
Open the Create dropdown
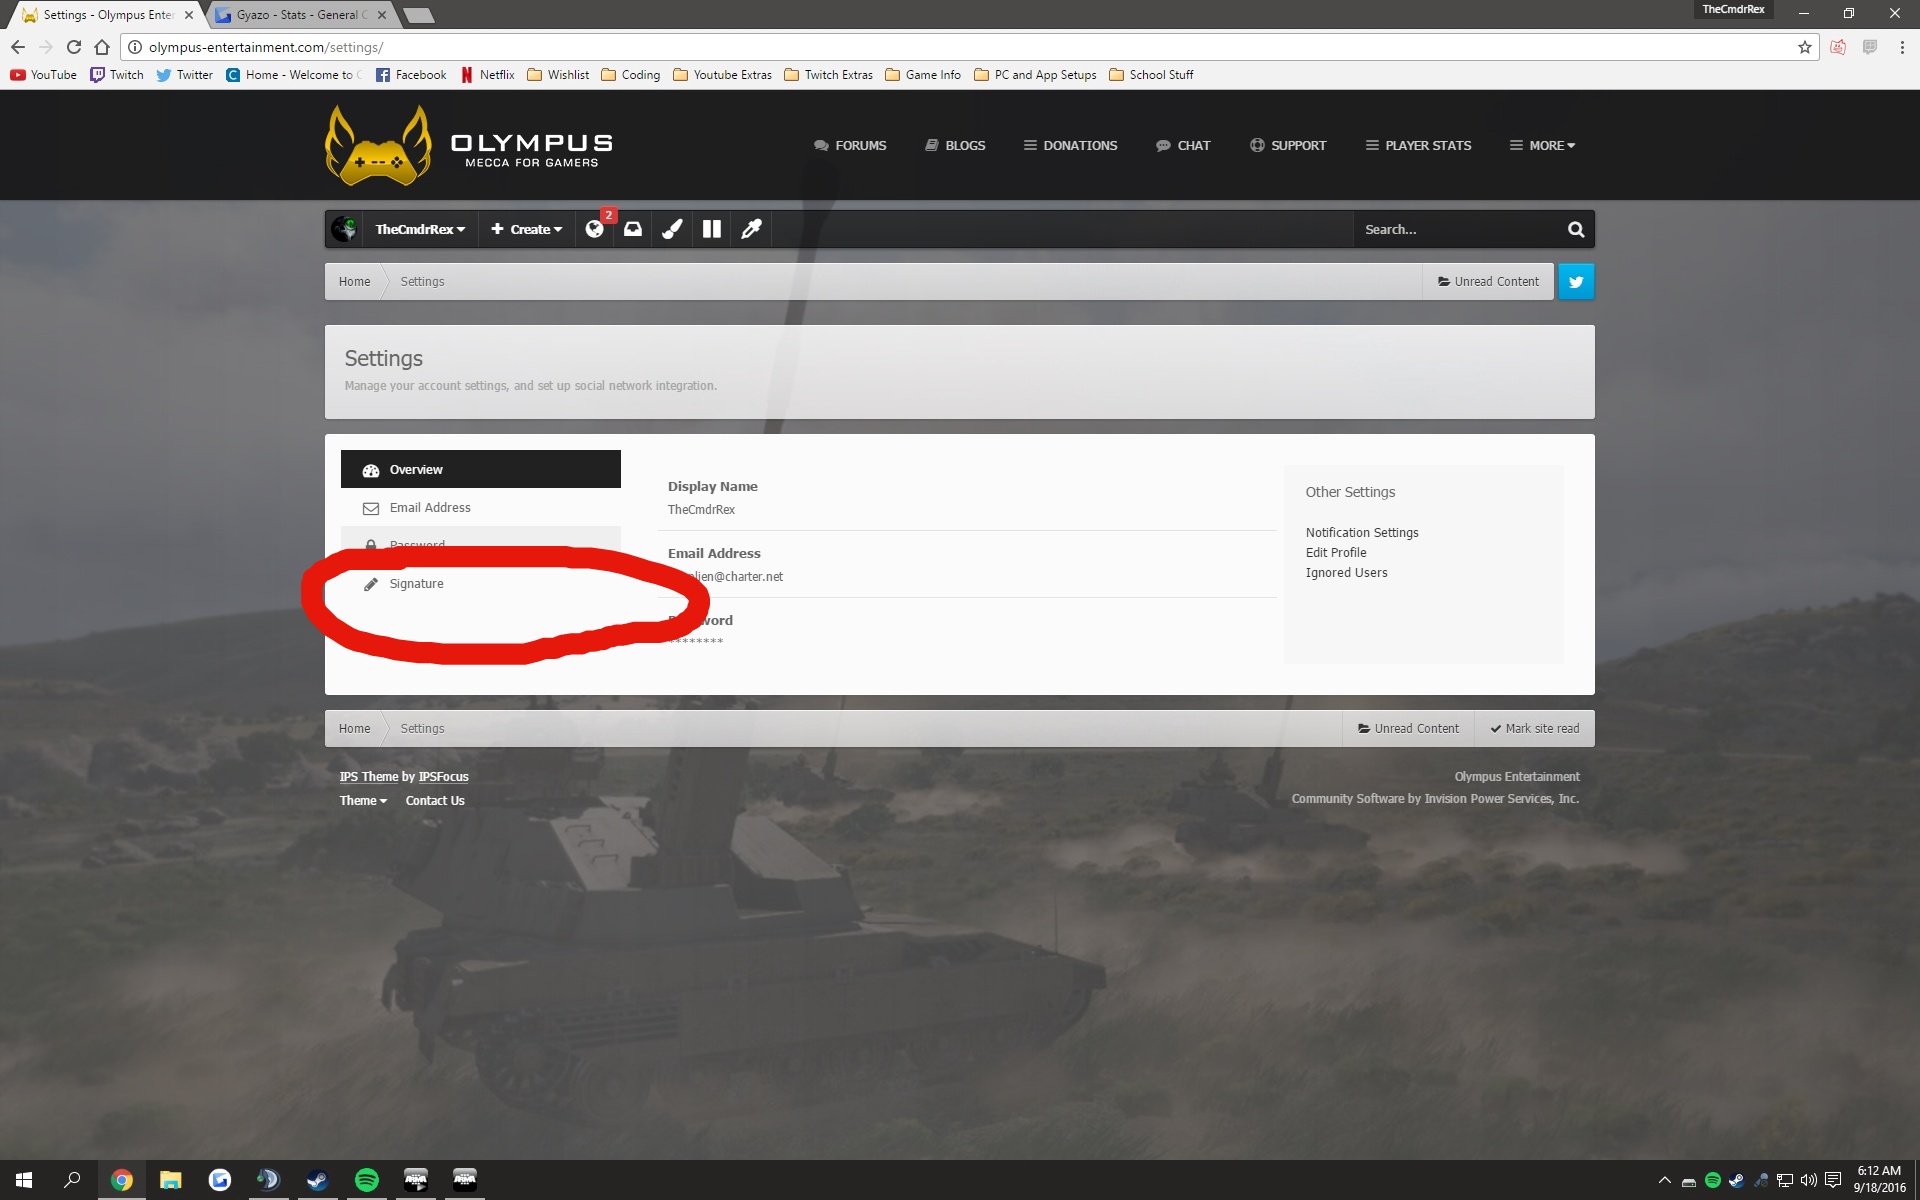526,229
